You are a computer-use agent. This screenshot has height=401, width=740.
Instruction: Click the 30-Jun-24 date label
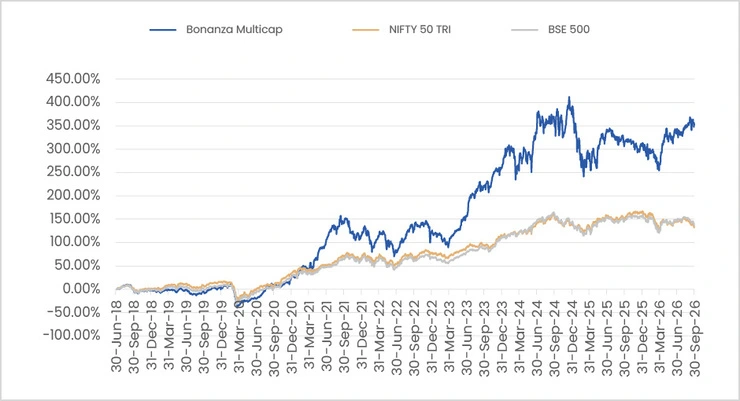537,336
